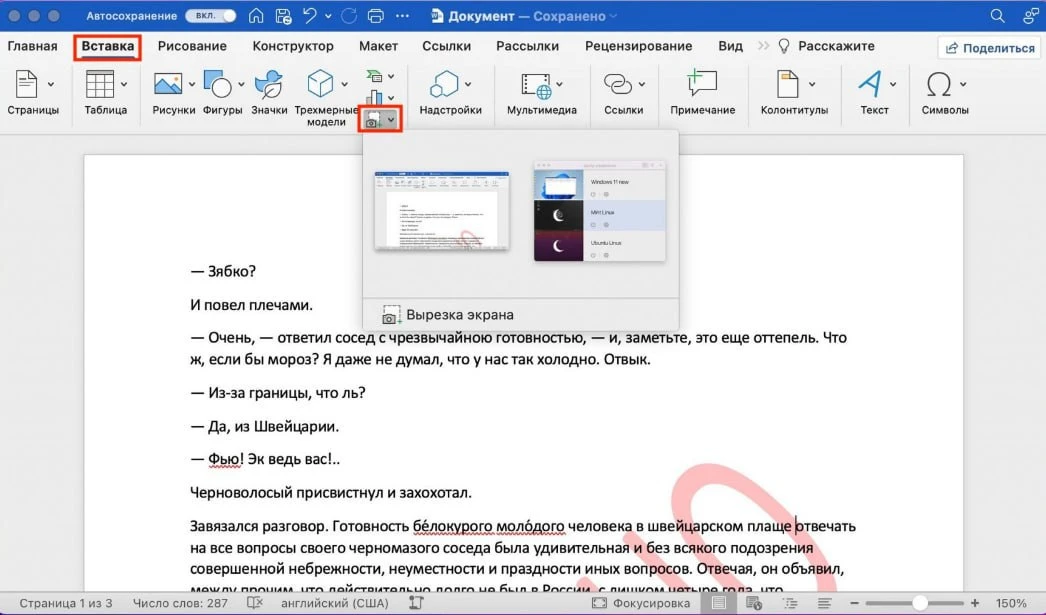The width and height of the screenshot is (1046, 615).
Task: Click the английский (США) language indicator
Action: (334, 603)
